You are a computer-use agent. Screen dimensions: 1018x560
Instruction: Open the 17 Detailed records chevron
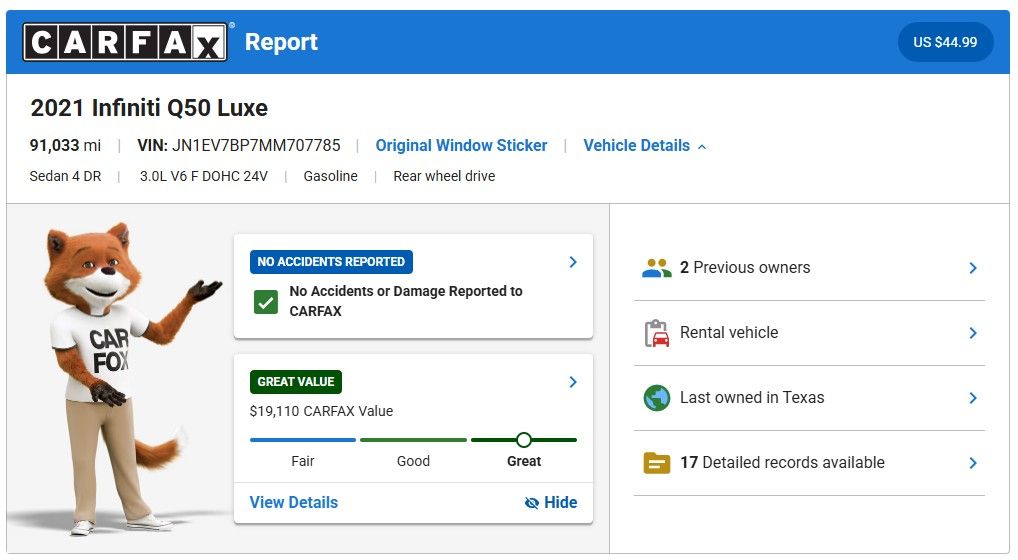tap(972, 463)
